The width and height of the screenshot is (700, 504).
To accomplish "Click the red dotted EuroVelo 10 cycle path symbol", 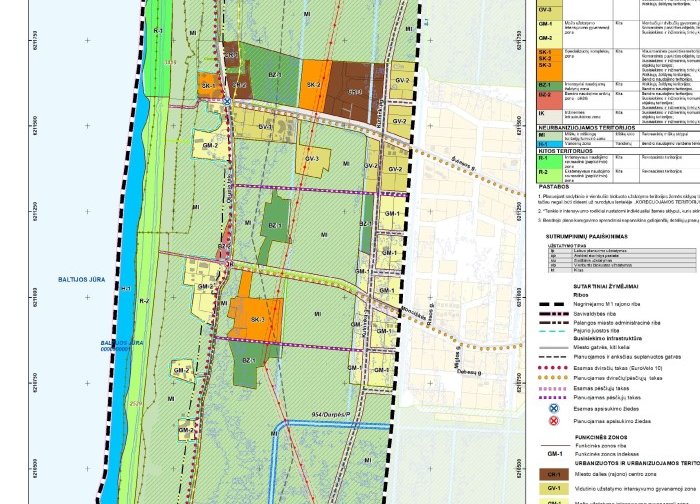I will click(554, 368).
